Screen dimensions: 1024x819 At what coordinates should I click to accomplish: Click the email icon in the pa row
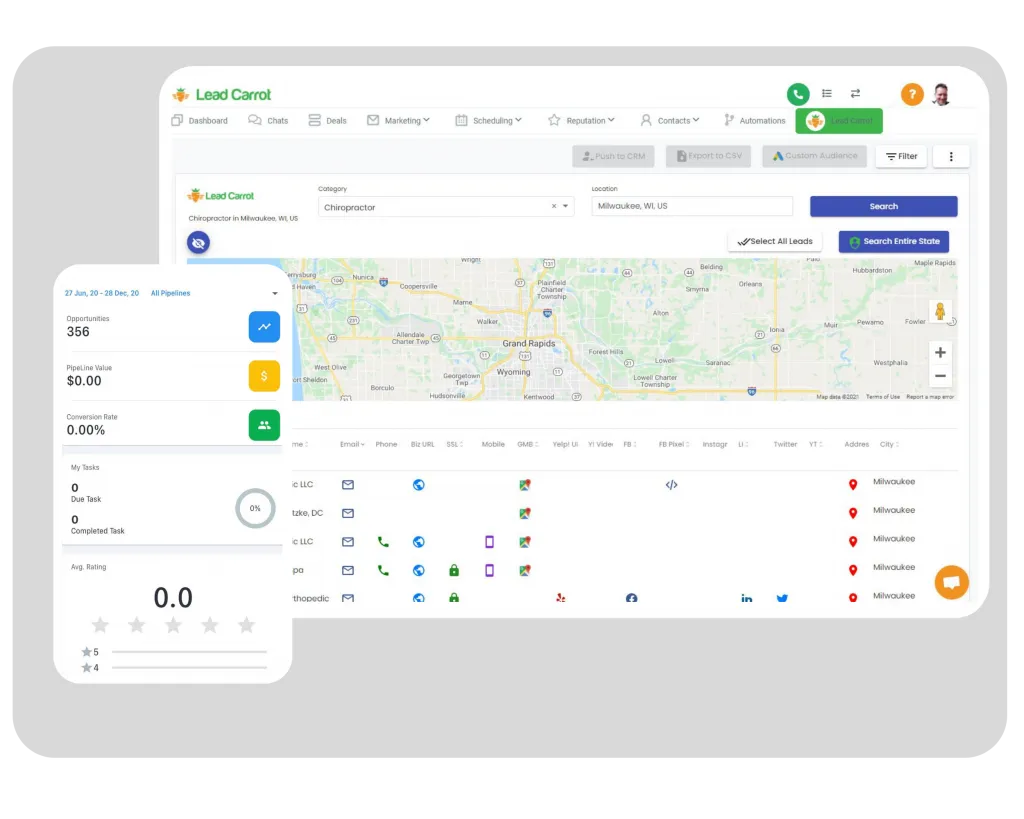tap(348, 570)
